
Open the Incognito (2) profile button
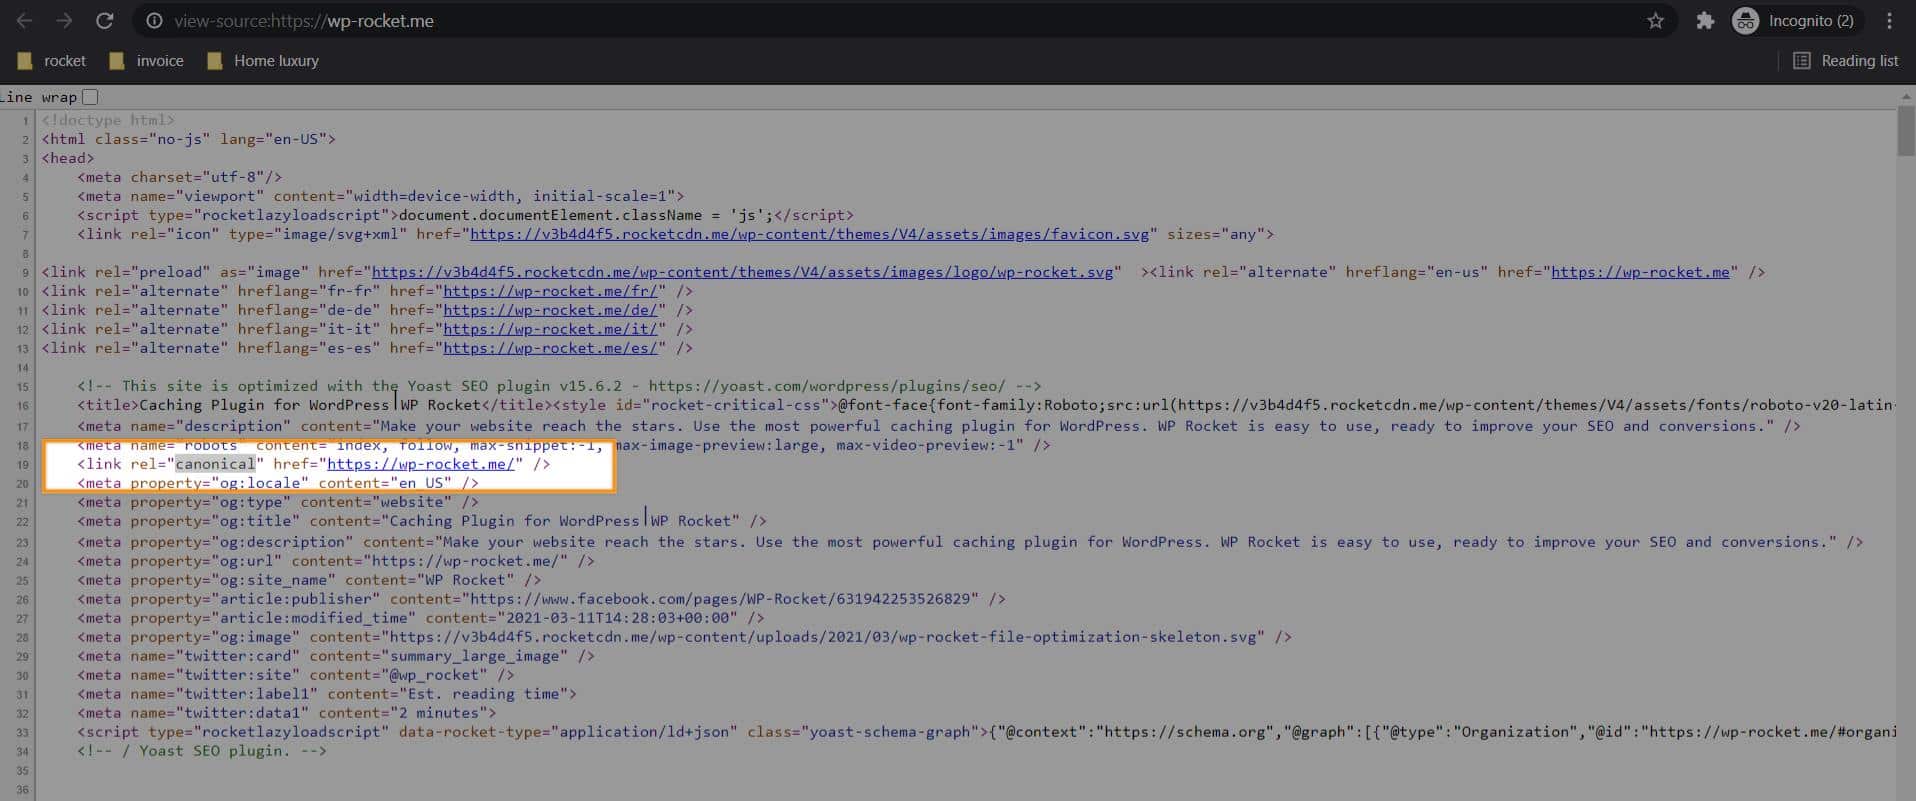coord(1795,21)
